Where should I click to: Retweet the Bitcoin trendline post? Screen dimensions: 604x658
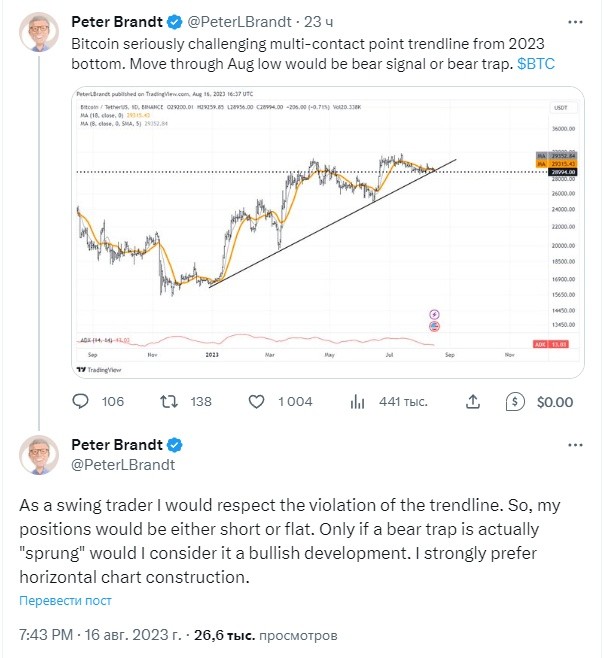[169, 402]
